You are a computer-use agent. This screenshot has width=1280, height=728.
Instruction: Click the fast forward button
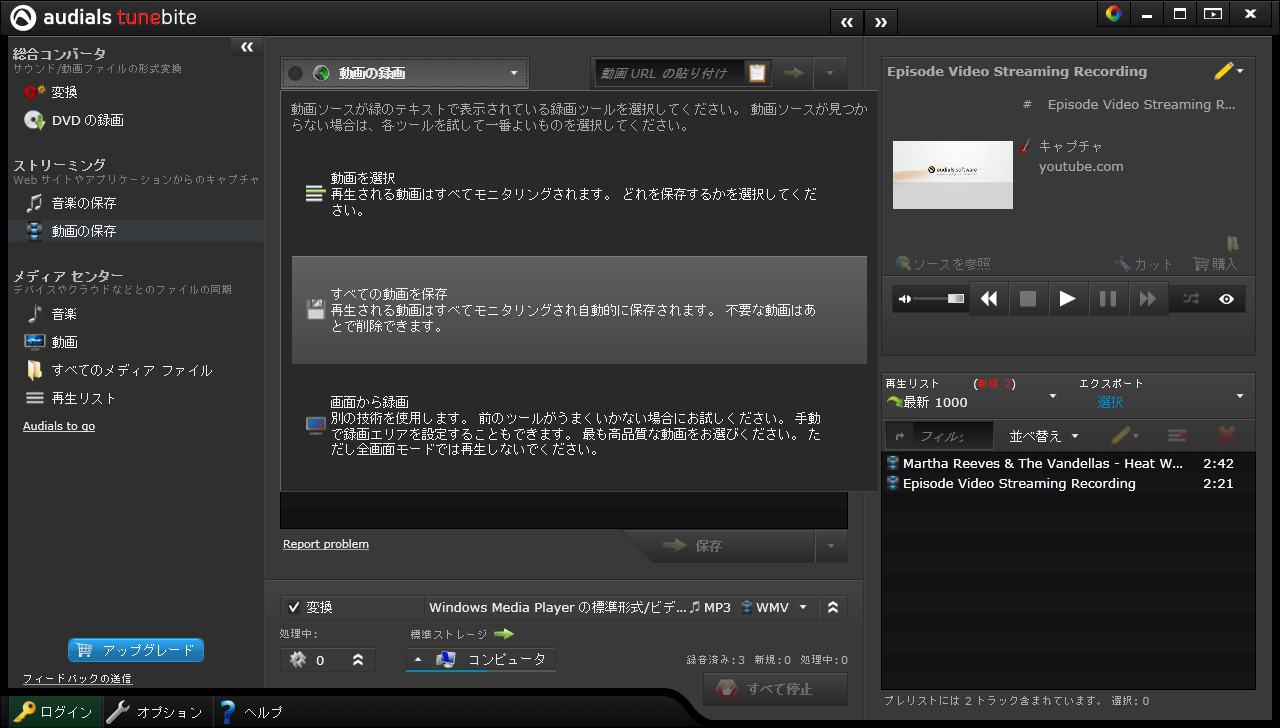click(1148, 299)
